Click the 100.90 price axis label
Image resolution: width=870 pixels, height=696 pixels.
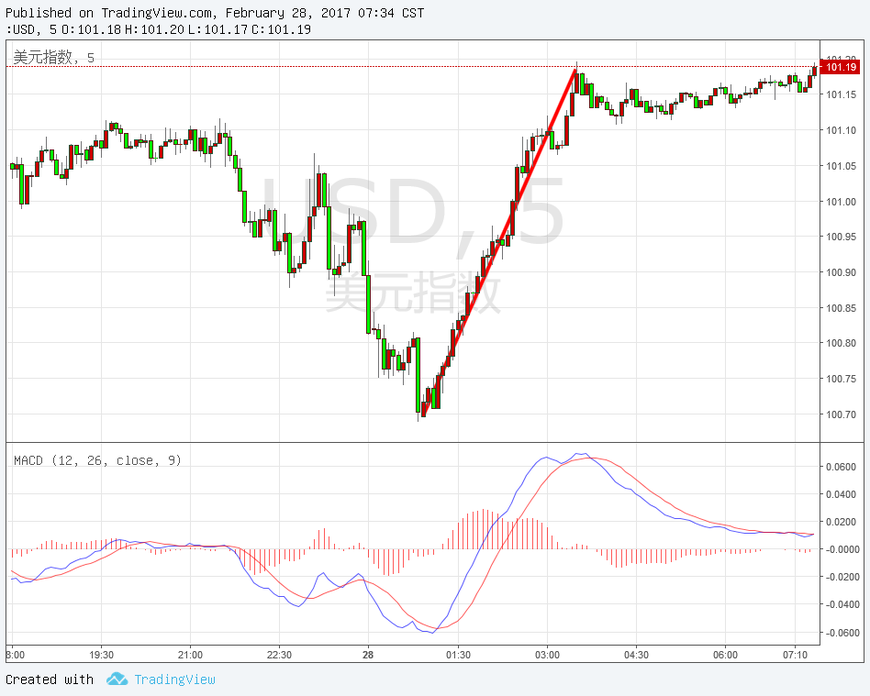pos(841,273)
